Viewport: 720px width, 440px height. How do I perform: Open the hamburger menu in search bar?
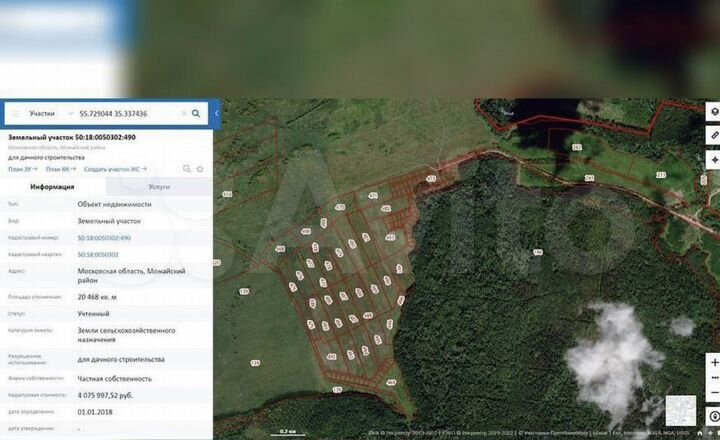[x=15, y=114]
